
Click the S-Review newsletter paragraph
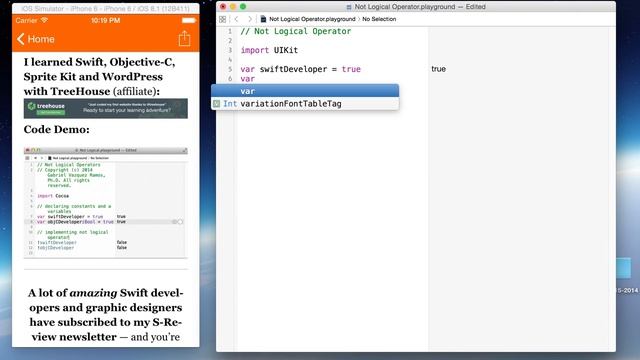pyautogui.click(x=106, y=315)
